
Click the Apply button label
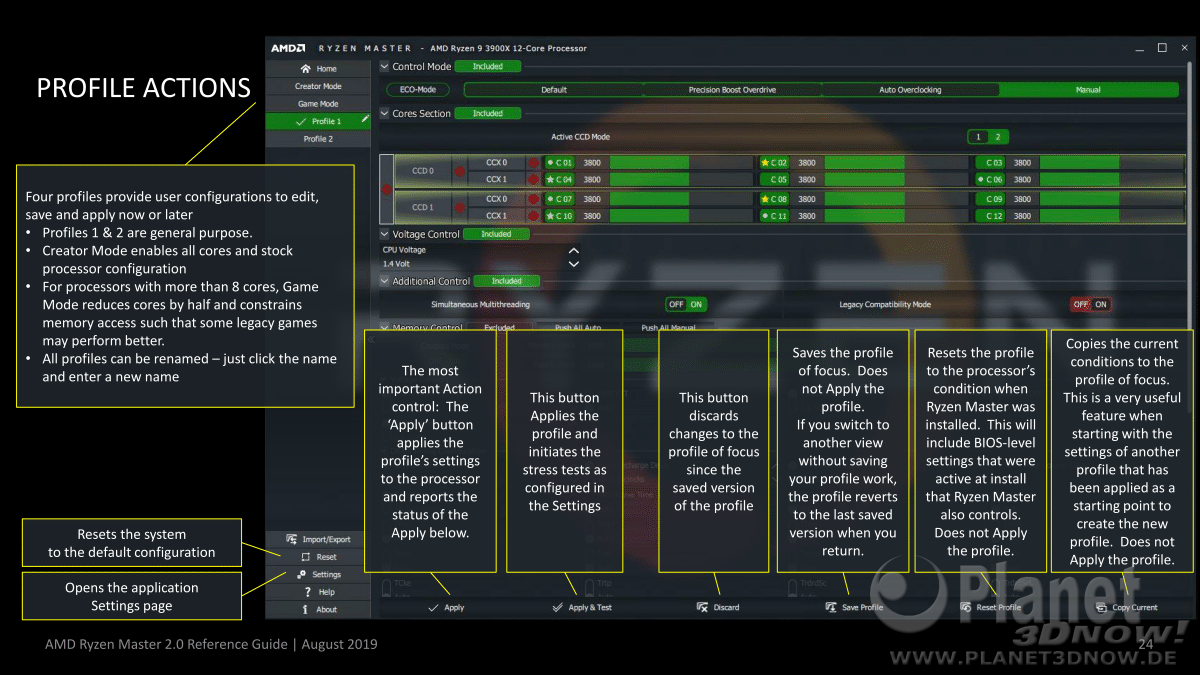pyautogui.click(x=454, y=608)
